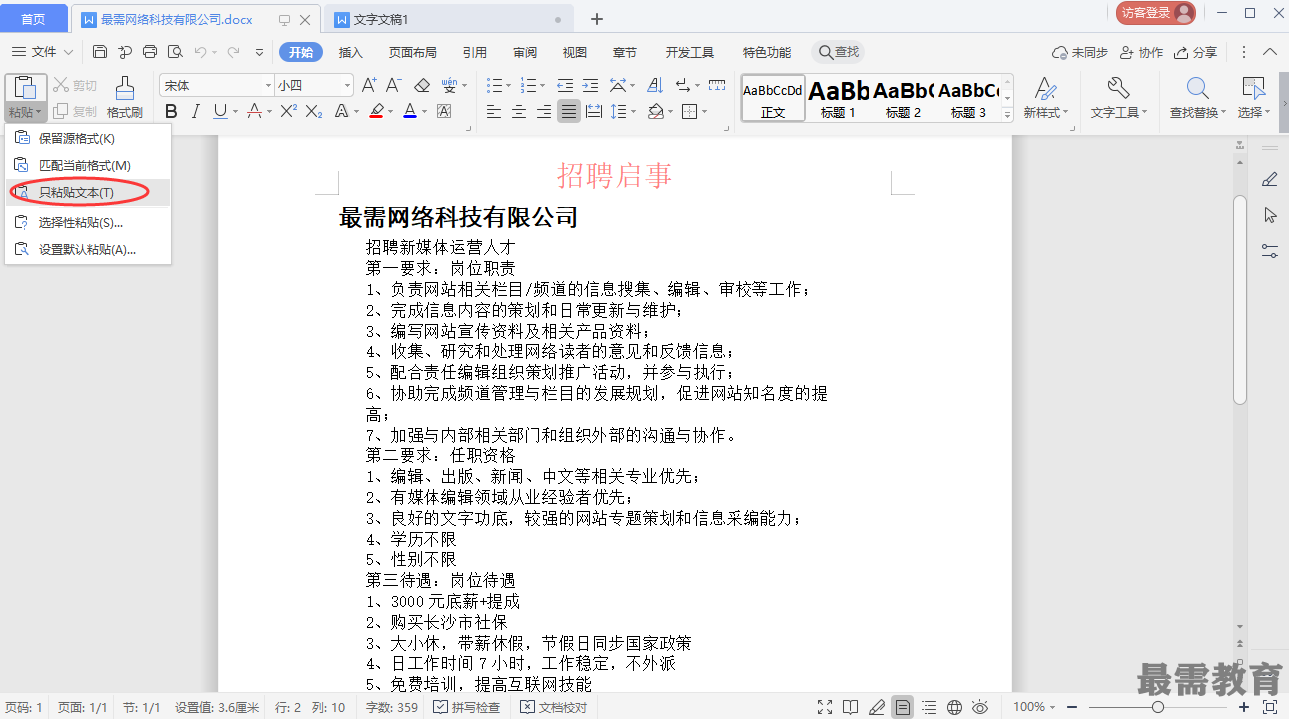Open the Find and Replace (查找替换) dropdown
Image resolution: width=1289 pixels, height=719 pixels.
coord(1198,113)
